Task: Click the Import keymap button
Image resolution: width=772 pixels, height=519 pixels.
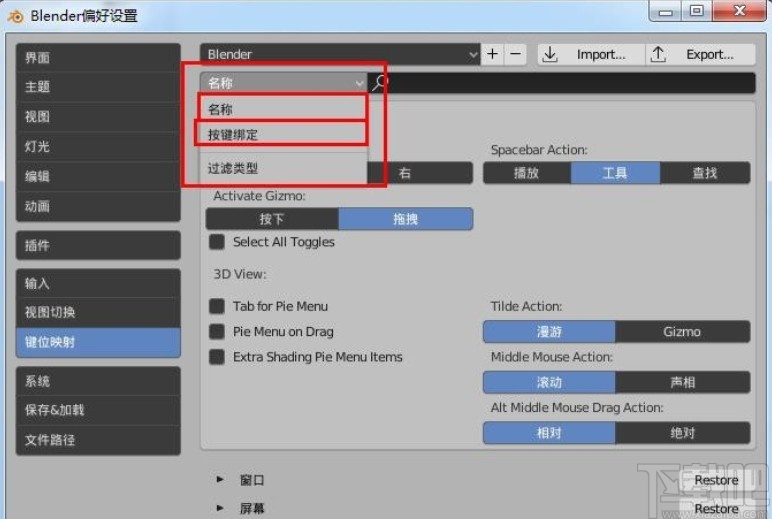Action: click(x=591, y=54)
